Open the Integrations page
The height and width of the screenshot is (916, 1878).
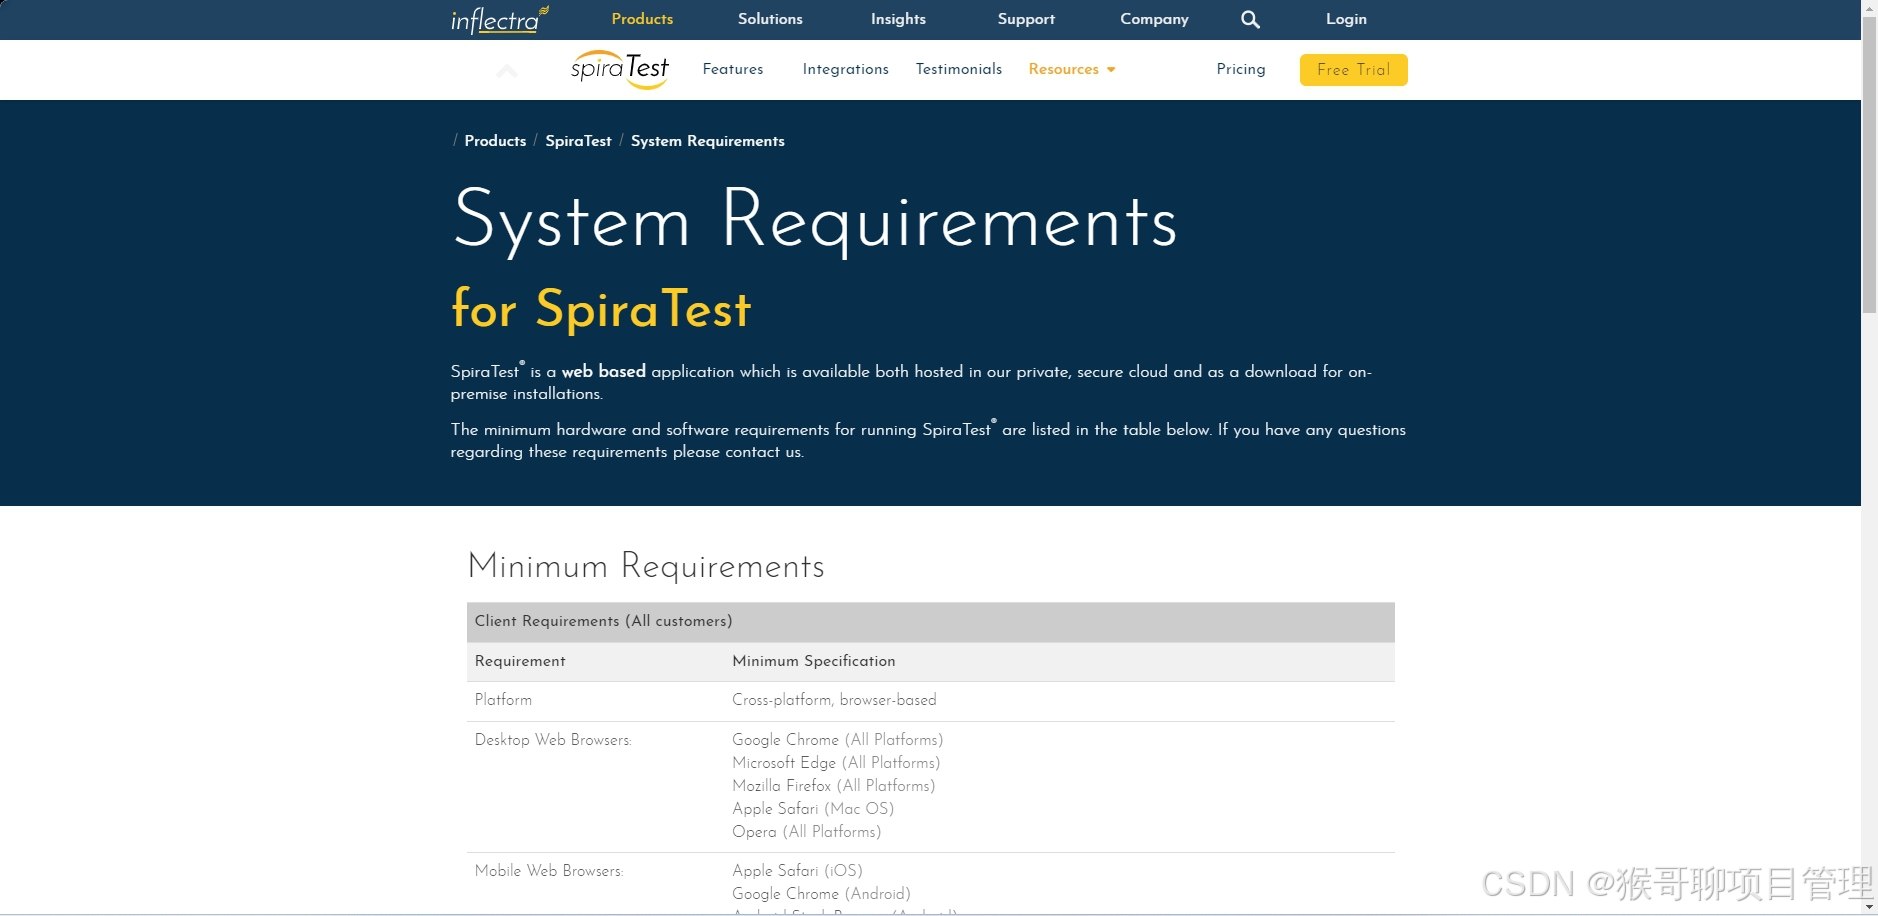845,69
